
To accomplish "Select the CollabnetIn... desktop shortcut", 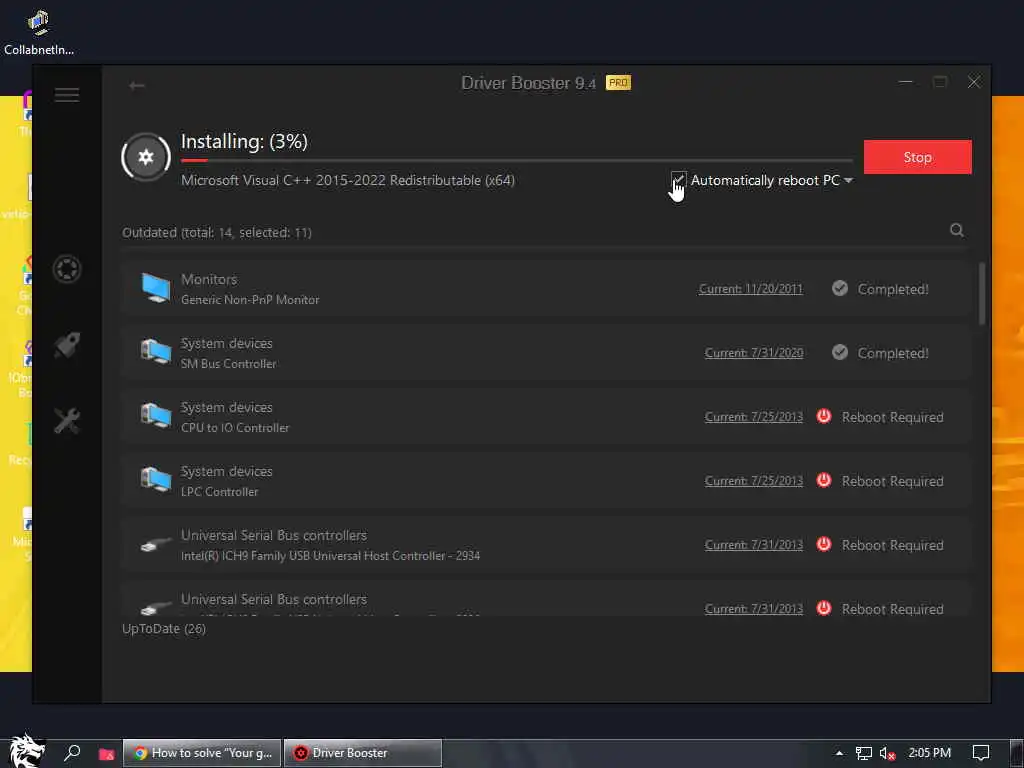I will point(39,33).
